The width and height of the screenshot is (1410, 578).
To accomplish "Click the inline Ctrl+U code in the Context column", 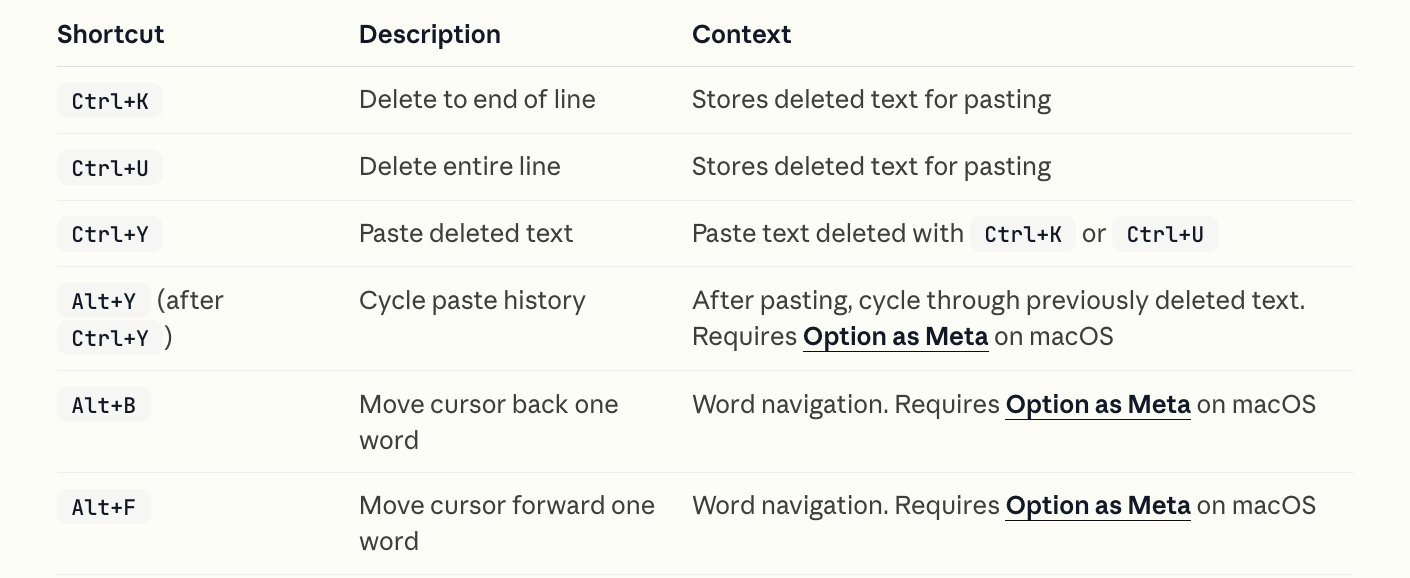I will tap(1165, 235).
